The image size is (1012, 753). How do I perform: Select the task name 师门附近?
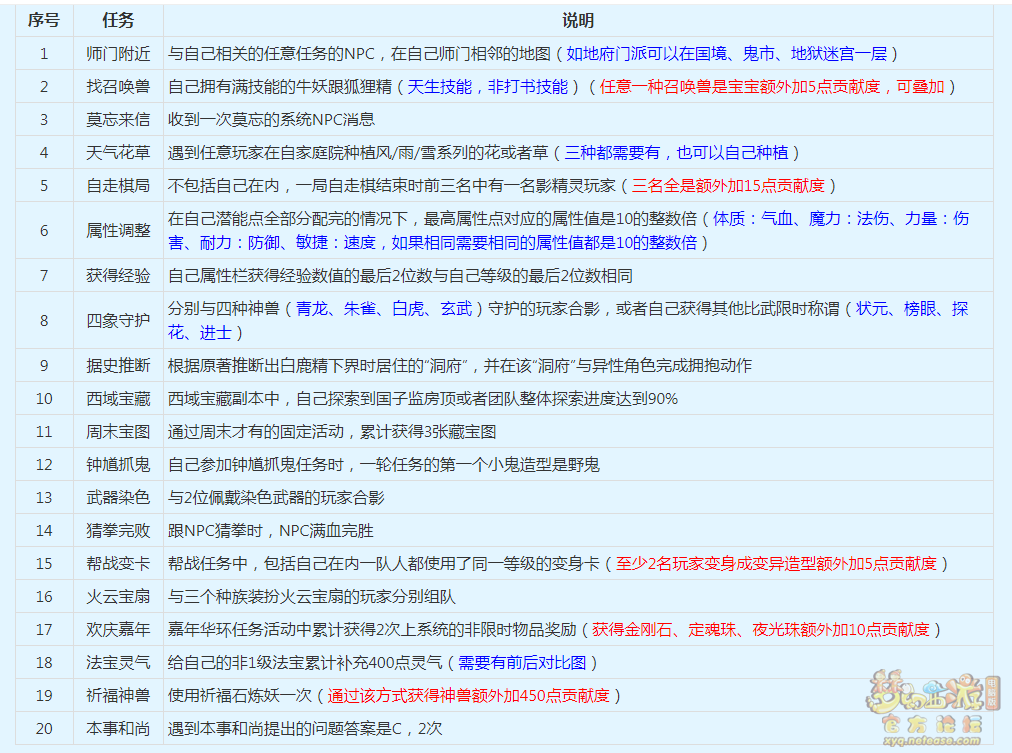[118, 54]
